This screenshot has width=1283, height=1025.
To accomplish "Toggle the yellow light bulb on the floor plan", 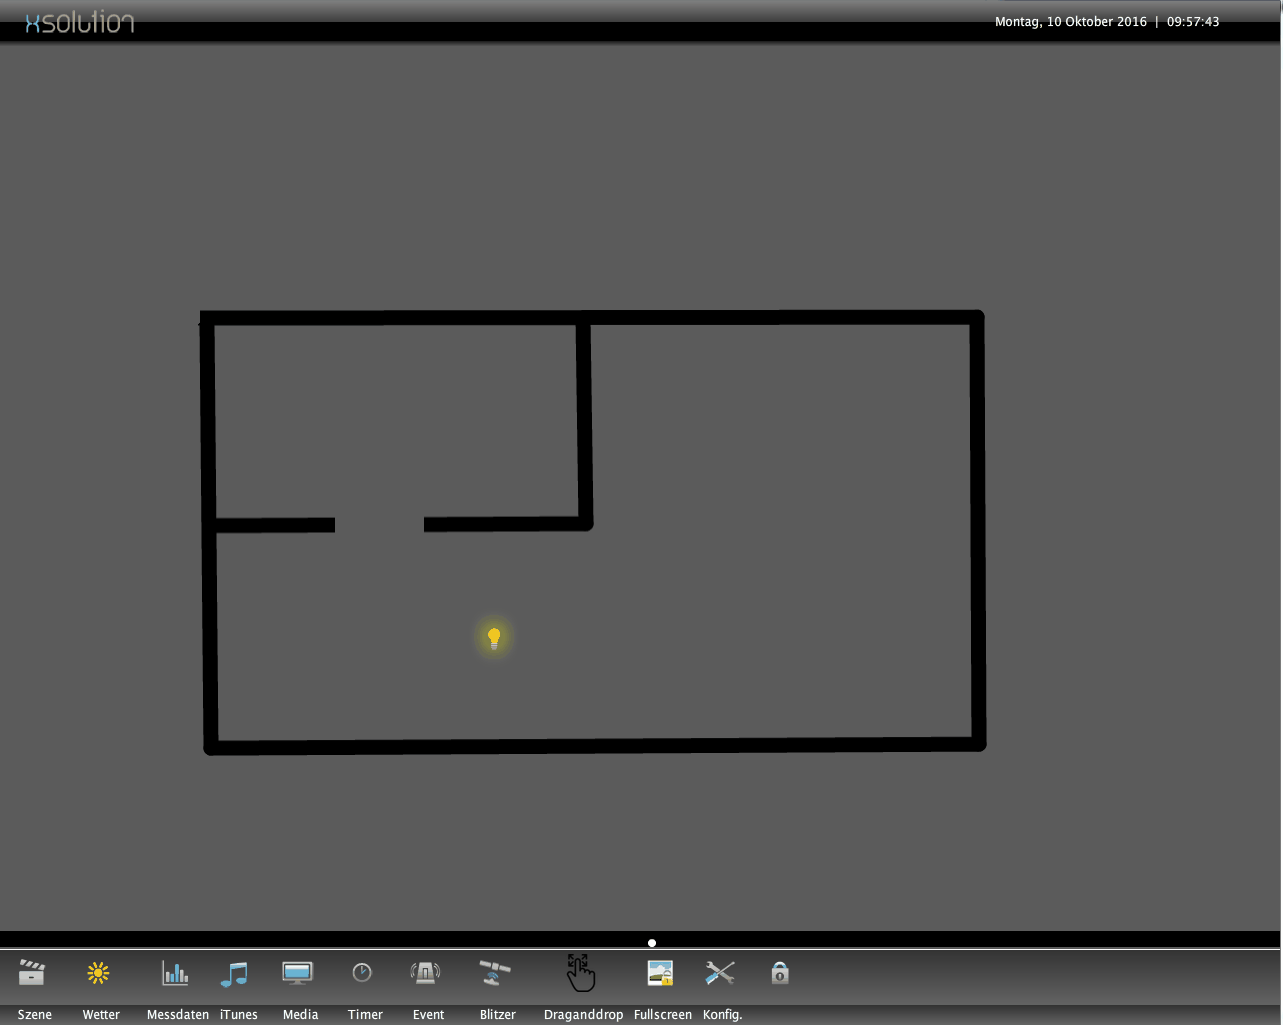I will [x=494, y=638].
